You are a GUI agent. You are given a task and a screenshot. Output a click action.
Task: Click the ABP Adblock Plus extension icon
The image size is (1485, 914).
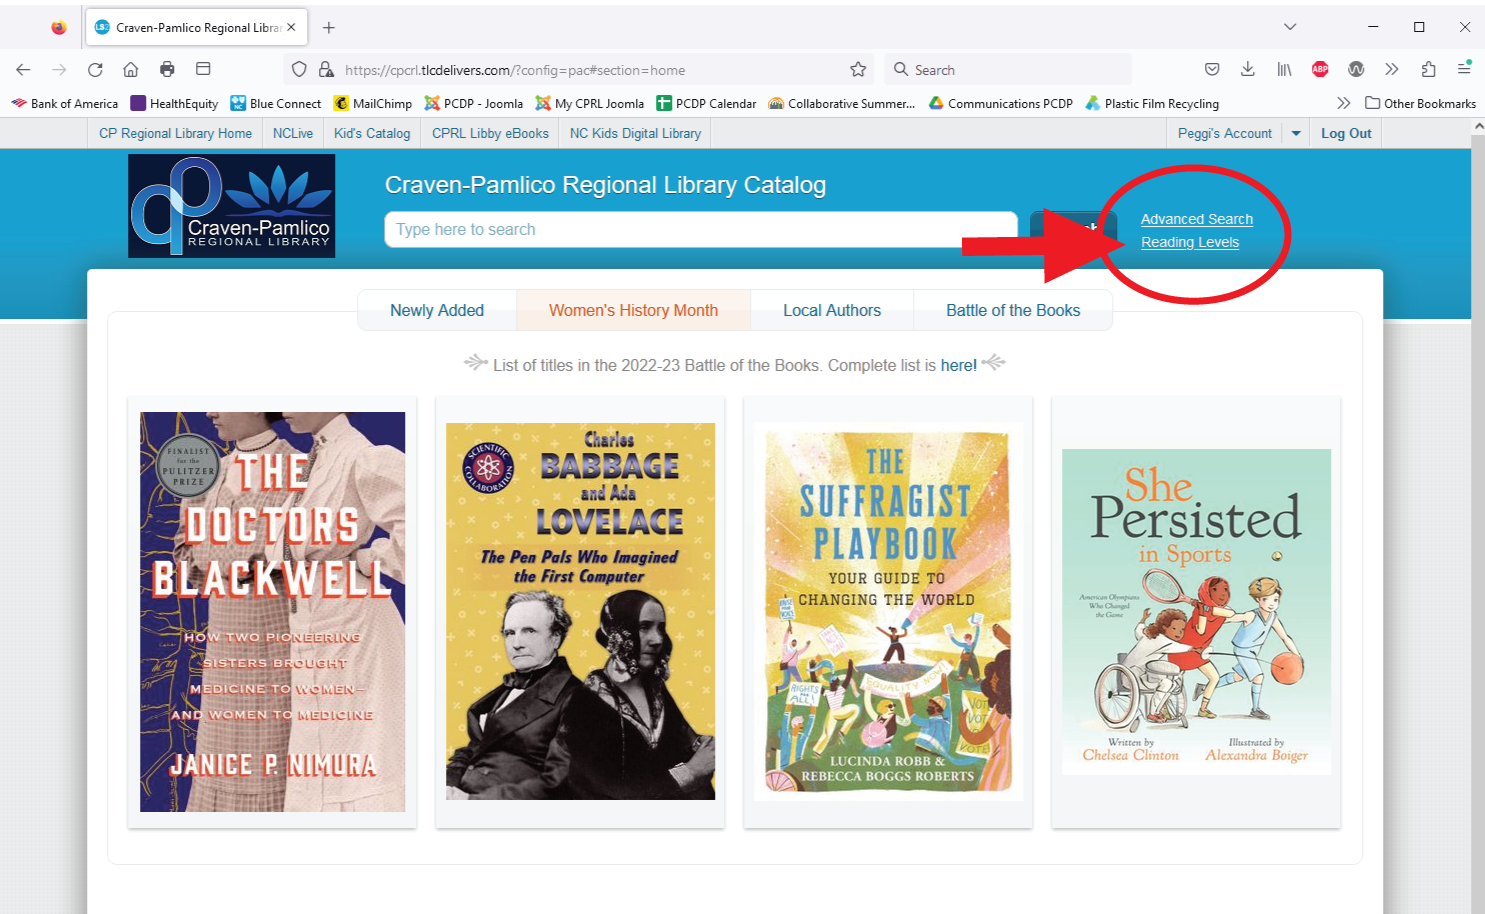point(1320,69)
